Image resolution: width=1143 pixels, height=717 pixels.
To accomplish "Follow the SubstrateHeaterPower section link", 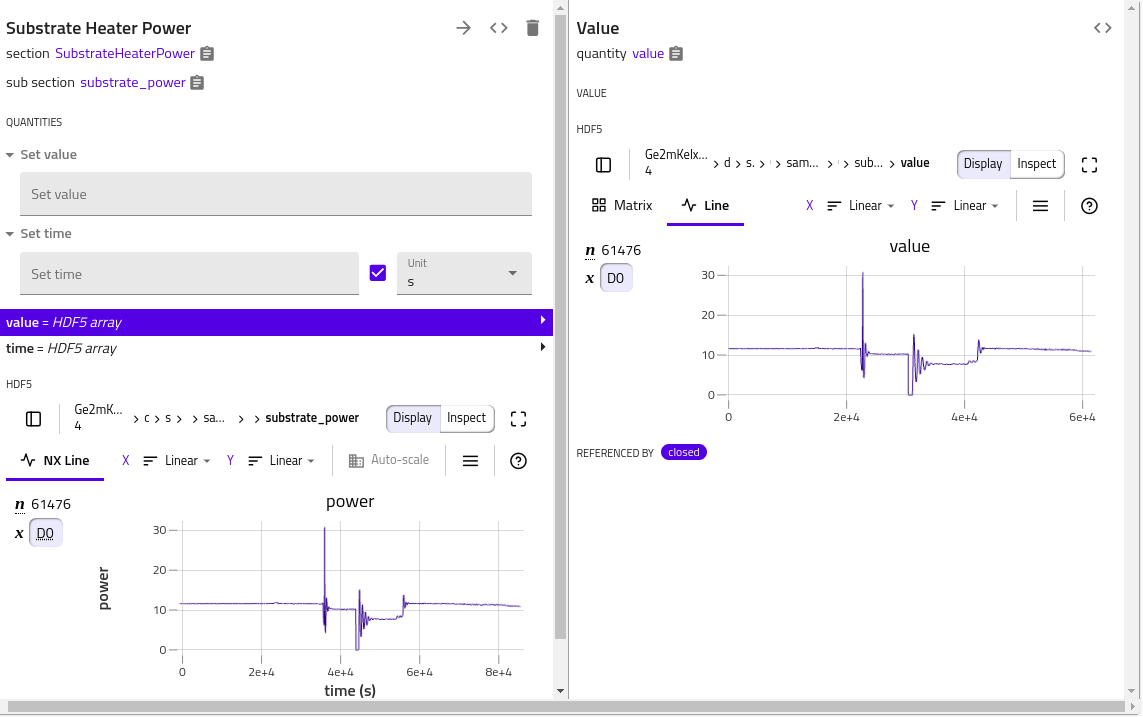I will [x=124, y=54].
